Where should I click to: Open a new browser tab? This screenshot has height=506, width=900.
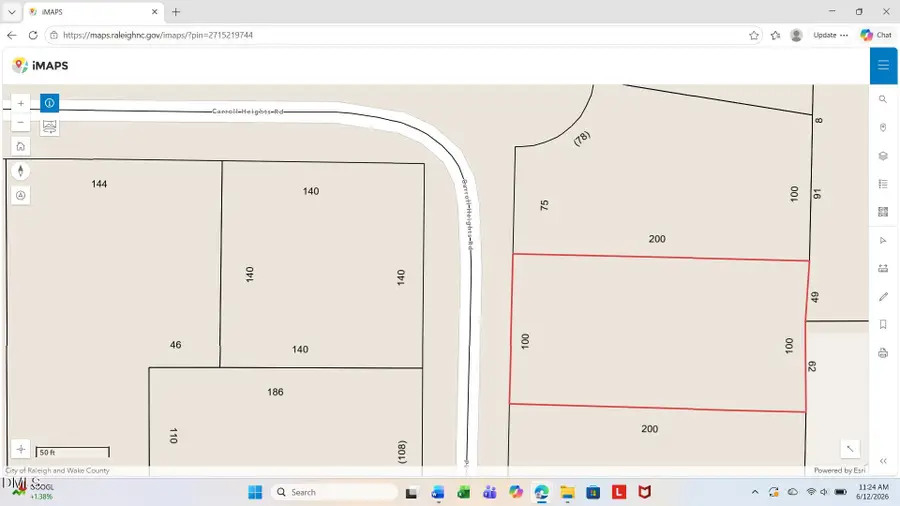click(x=176, y=11)
